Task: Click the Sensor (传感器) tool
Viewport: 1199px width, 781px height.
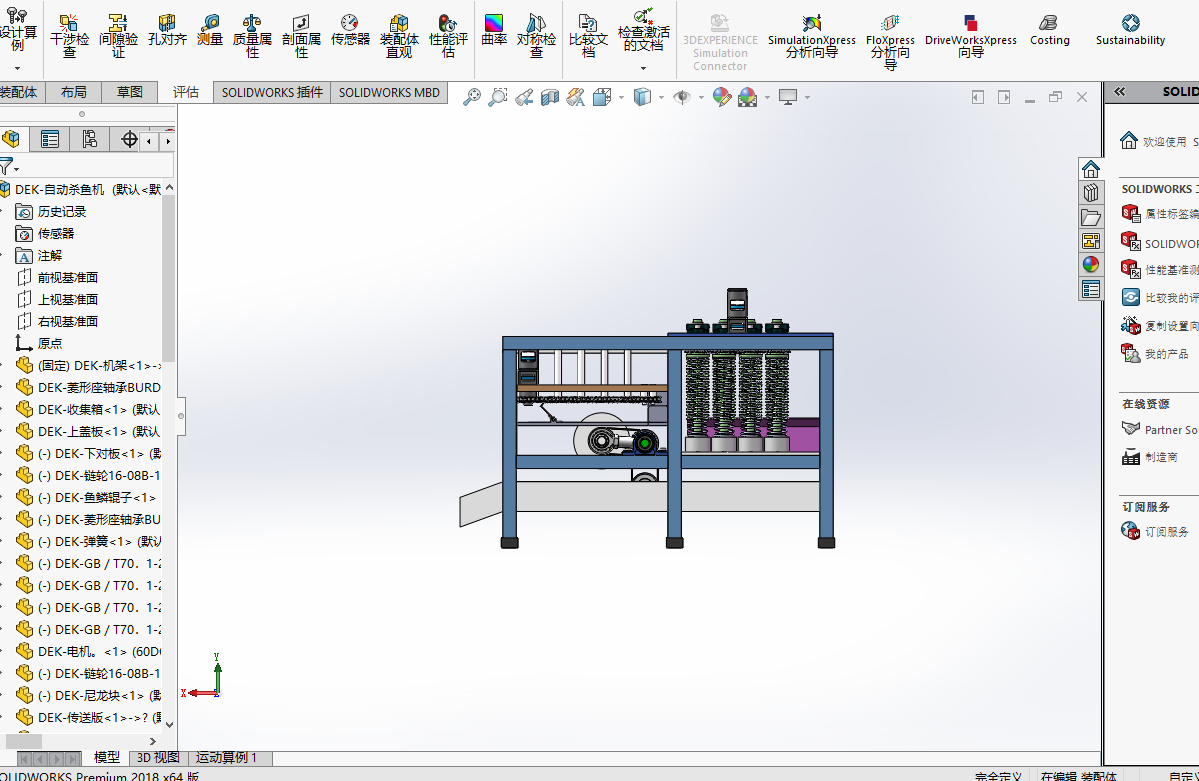Action: tap(350, 31)
